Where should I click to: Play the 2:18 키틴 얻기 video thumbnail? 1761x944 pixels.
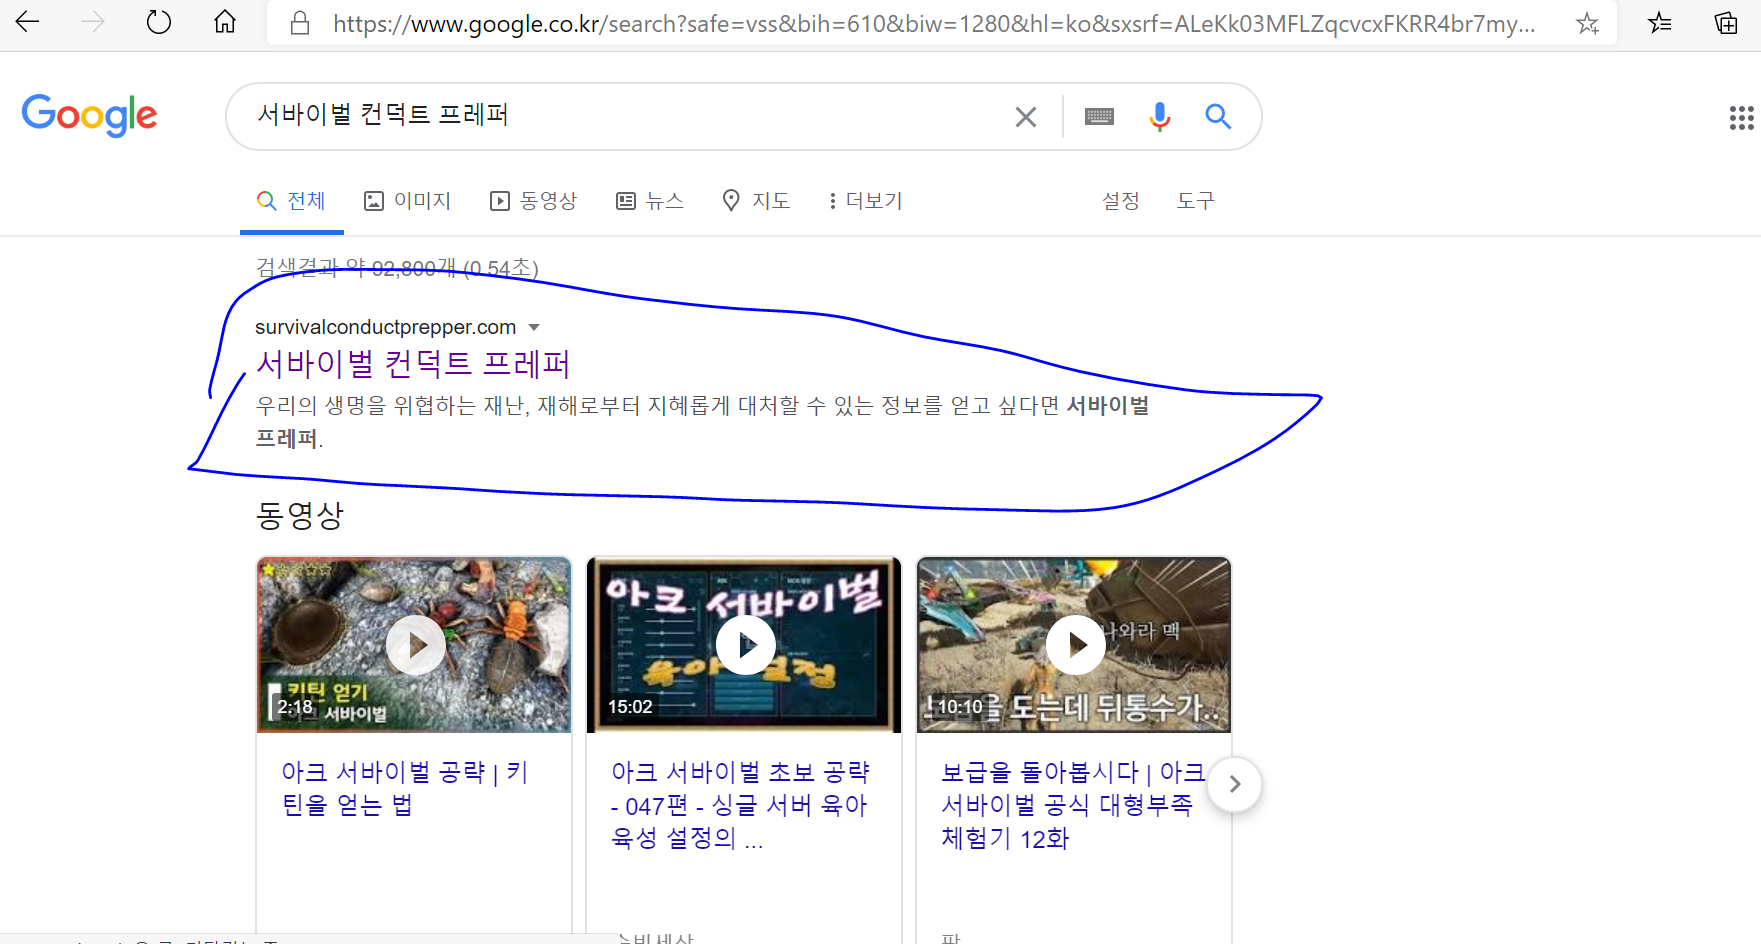[414, 645]
